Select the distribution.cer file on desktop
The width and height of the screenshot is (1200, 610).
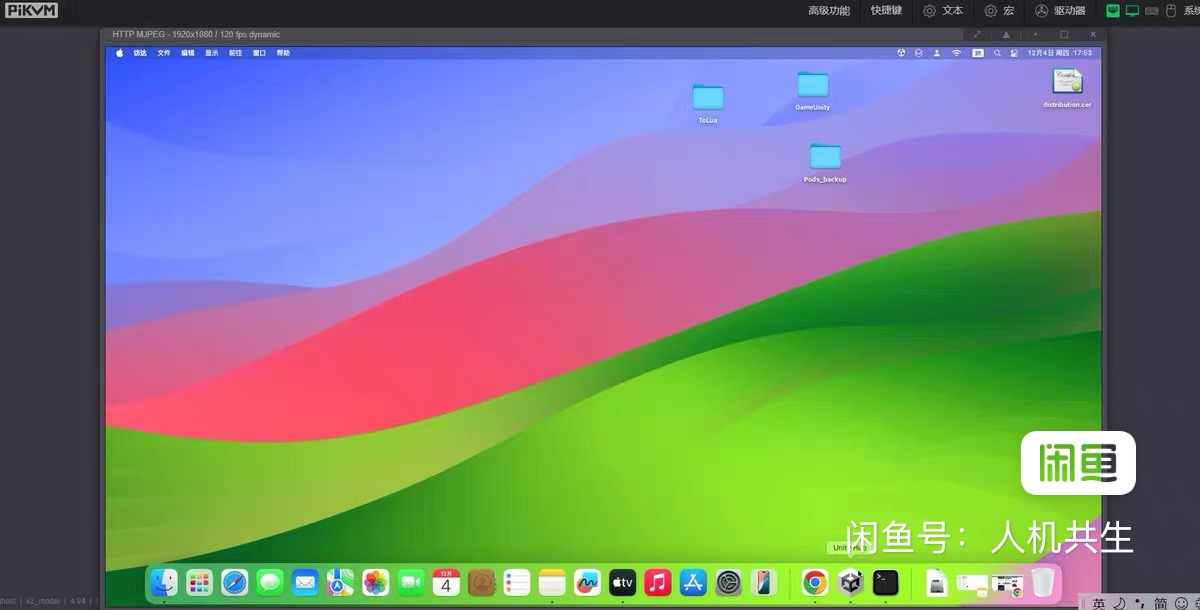tap(1067, 83)
